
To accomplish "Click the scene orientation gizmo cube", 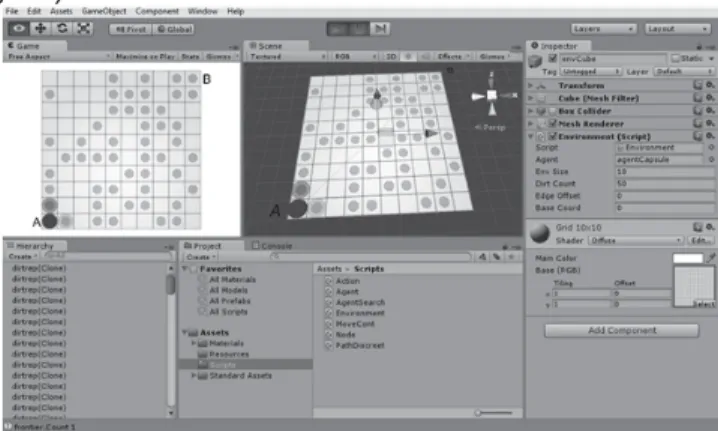I will pos(492,95).
